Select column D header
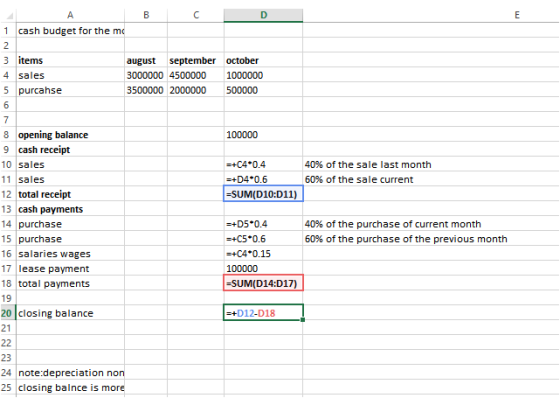The width and height of the screenshot is (560, 398). click(264, 15)
